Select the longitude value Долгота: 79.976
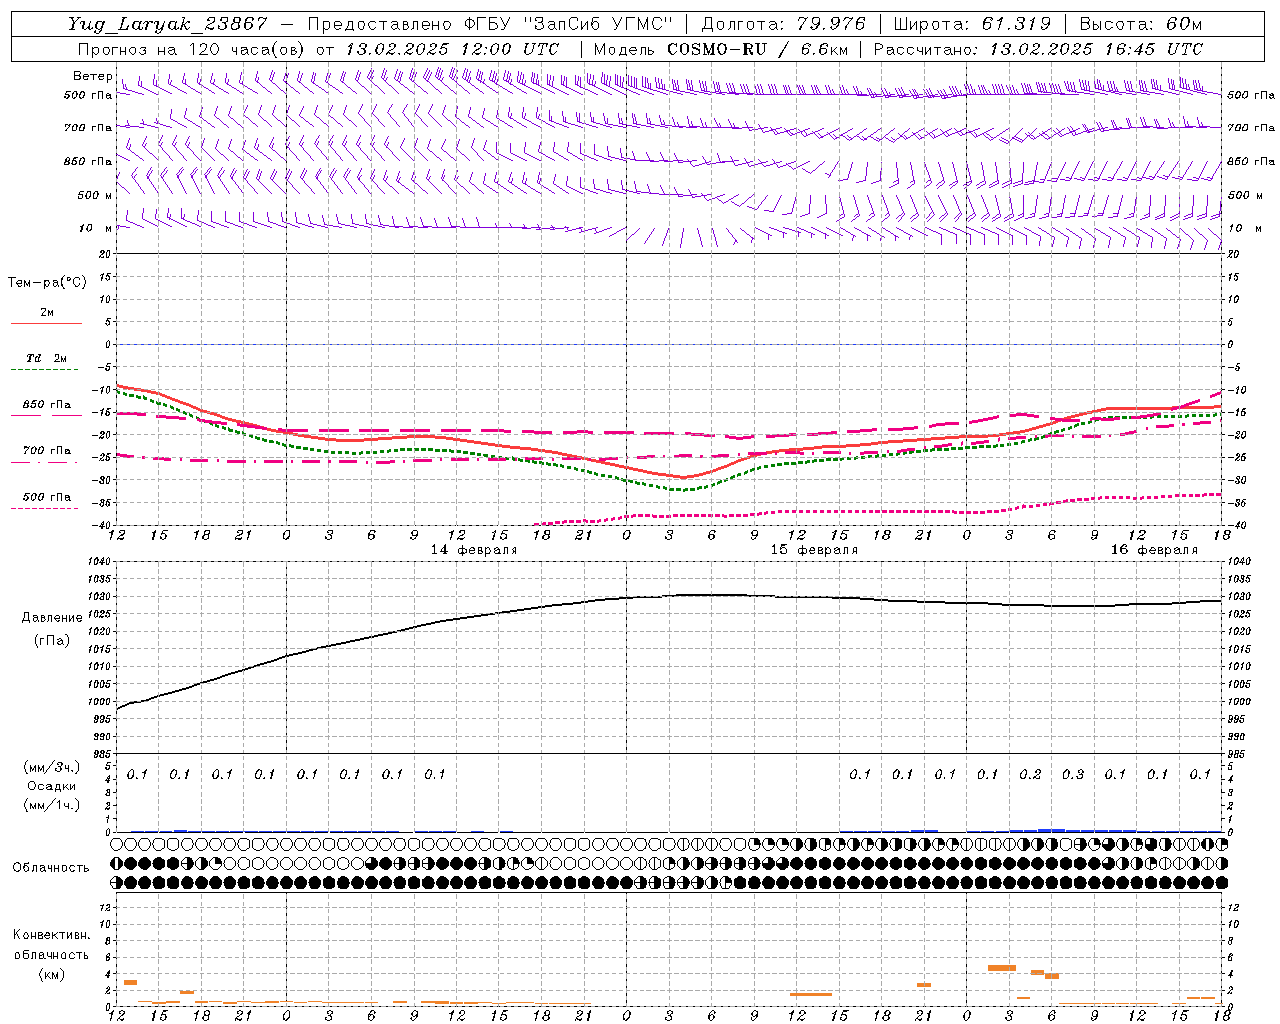 point(784,24)
